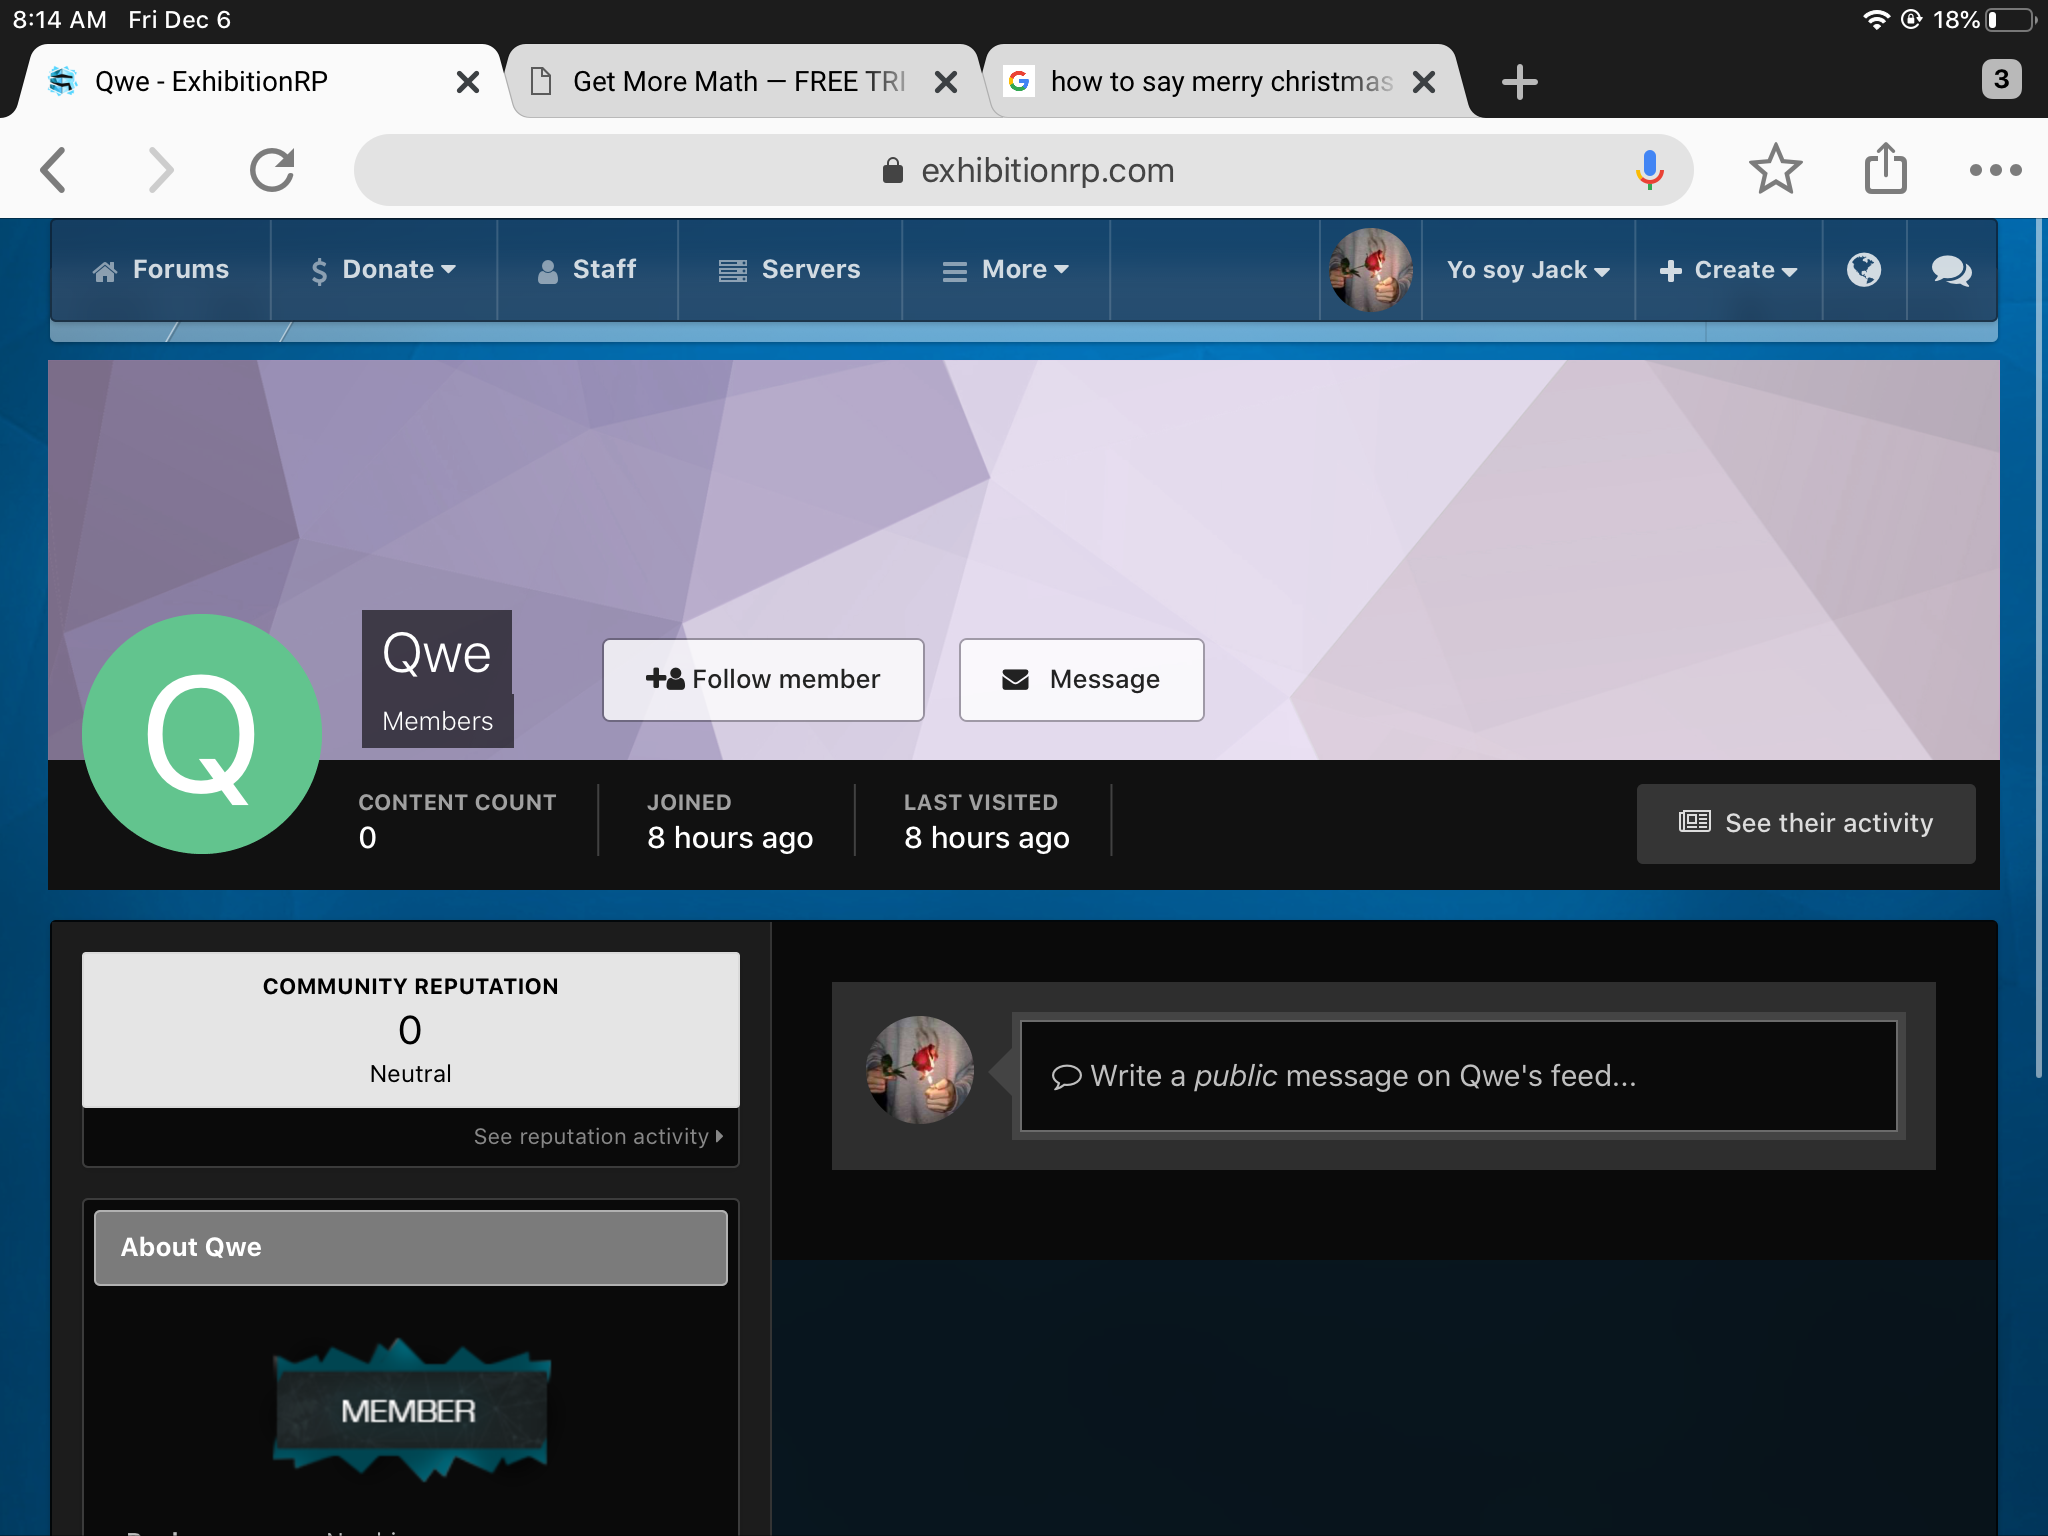Click the Qwe profile name
The height and width of the screenshot is (1536, 2048).
point(437,654)
